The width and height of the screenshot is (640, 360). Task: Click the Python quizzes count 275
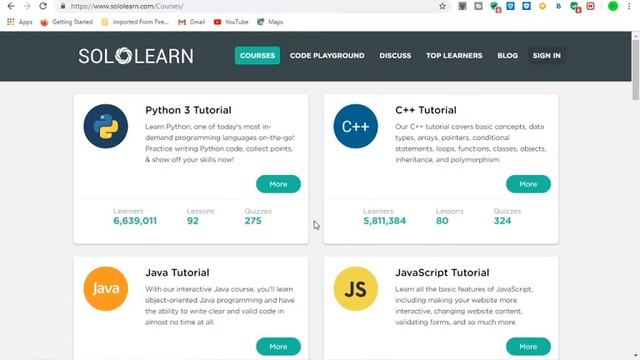coord(253,221)
